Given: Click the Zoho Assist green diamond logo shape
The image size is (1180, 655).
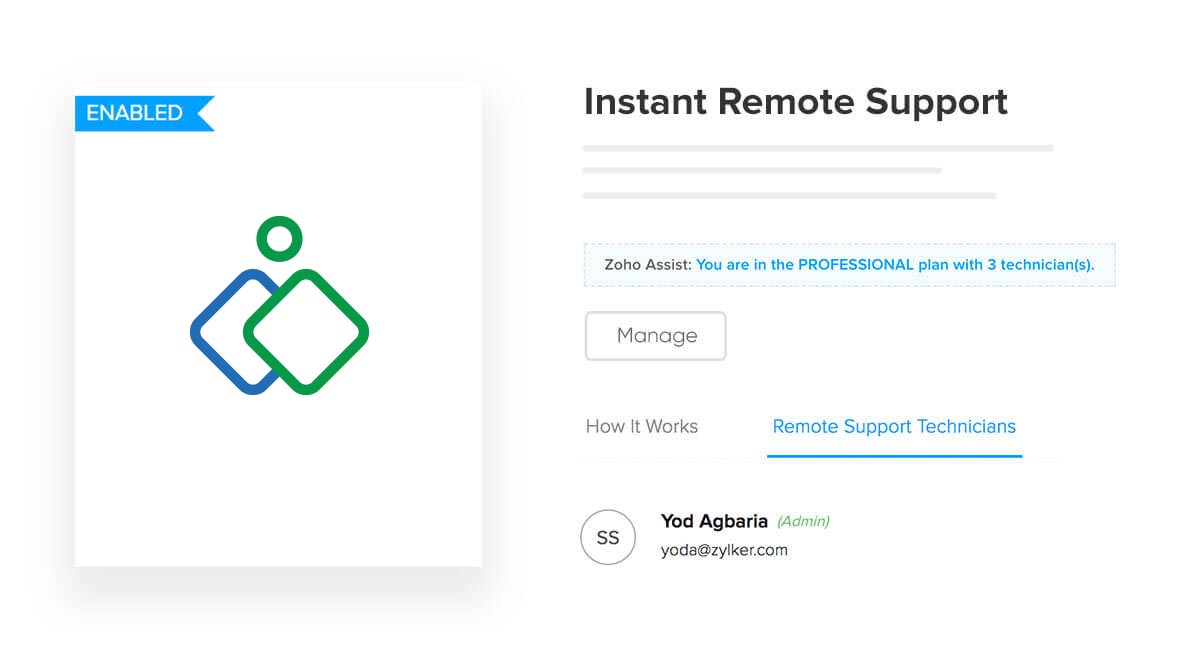Looking at the screenshot, I should (x=306, y=331).
